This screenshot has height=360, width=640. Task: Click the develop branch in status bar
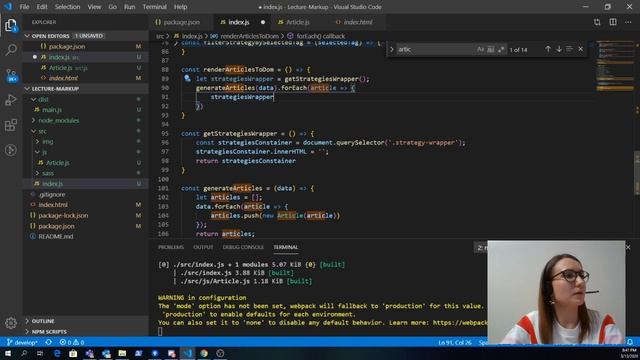(22, 342)
